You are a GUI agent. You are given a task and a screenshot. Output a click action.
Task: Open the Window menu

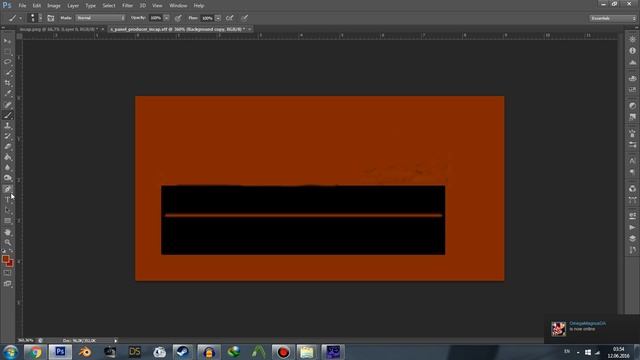tap(178, 6)
